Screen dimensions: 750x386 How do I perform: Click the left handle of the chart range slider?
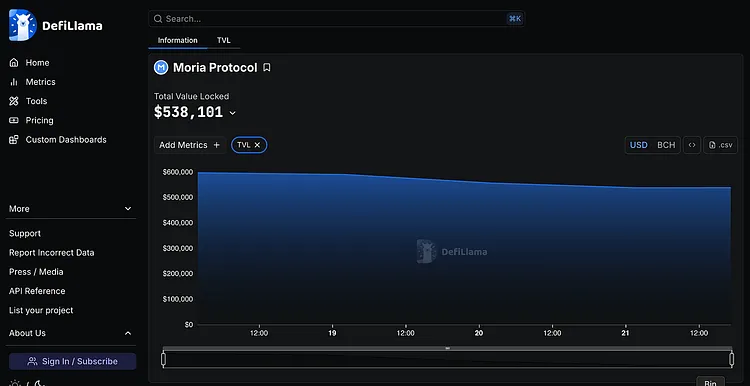pyautogui.click(x=164, y=359)
